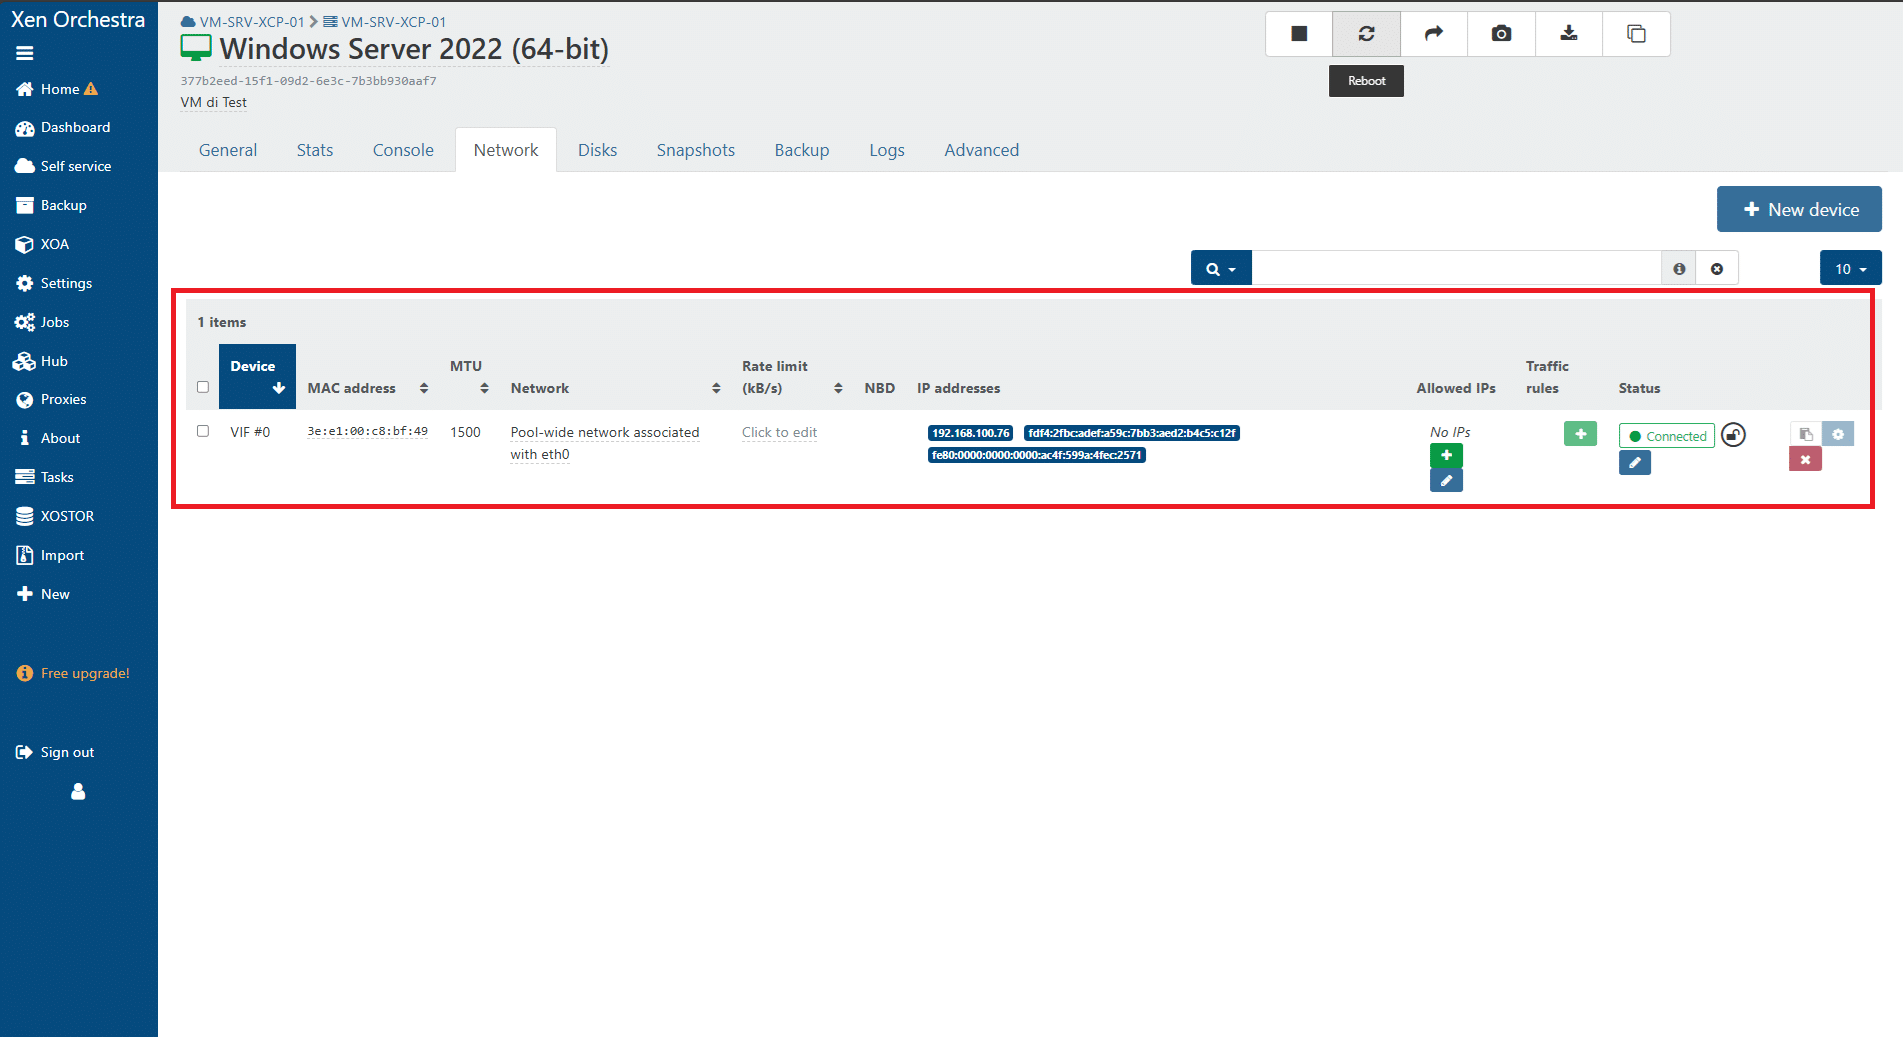Click the Stop VM square icon
Viewport: 1903px width, 1037px height.
click(x=1299, y=34)
